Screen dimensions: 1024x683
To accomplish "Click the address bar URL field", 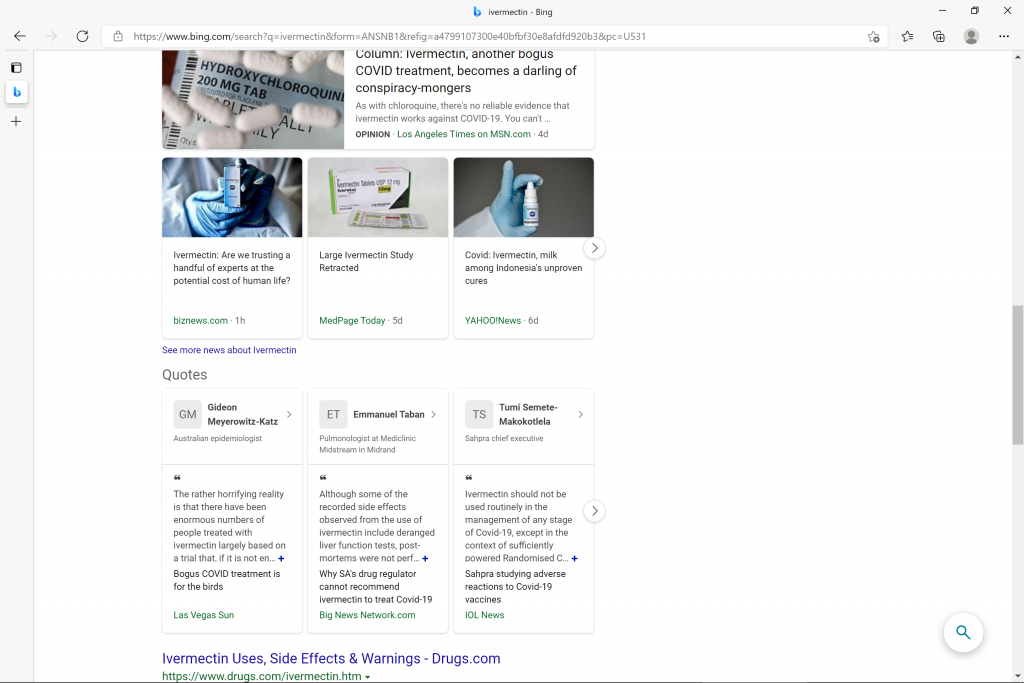I will coord(496,37).
